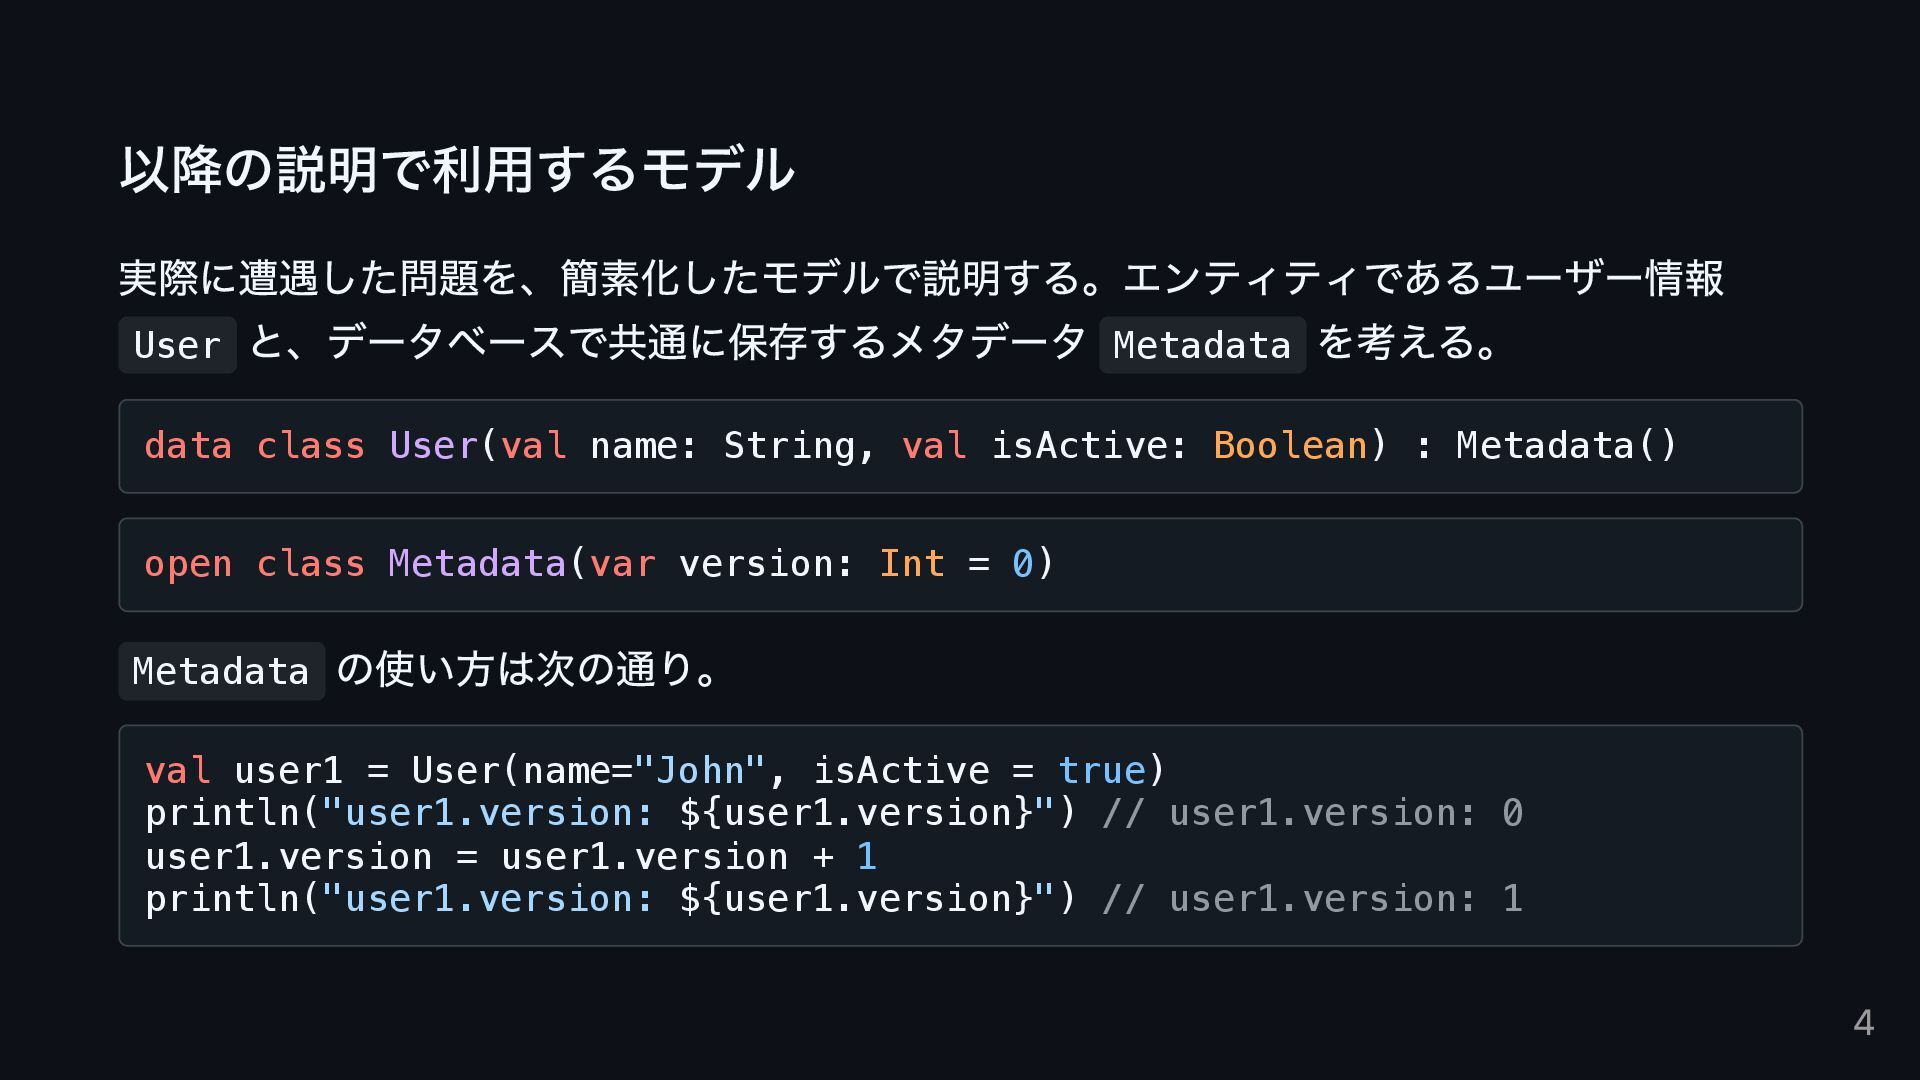
Task: Click the line incrementing user1.version
Action: (510, 857)
